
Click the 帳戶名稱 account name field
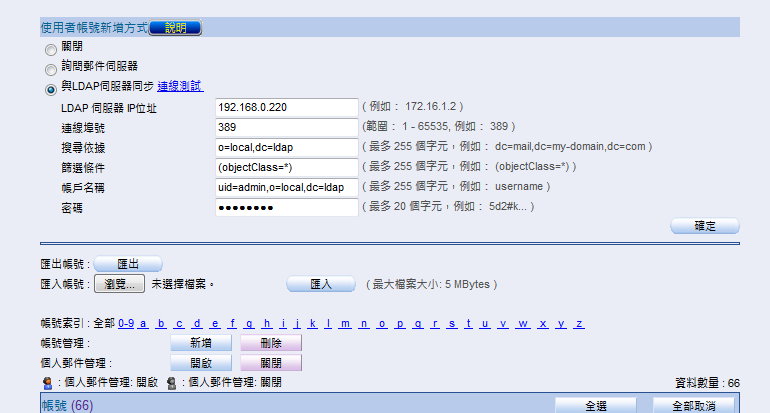[286, 187]
